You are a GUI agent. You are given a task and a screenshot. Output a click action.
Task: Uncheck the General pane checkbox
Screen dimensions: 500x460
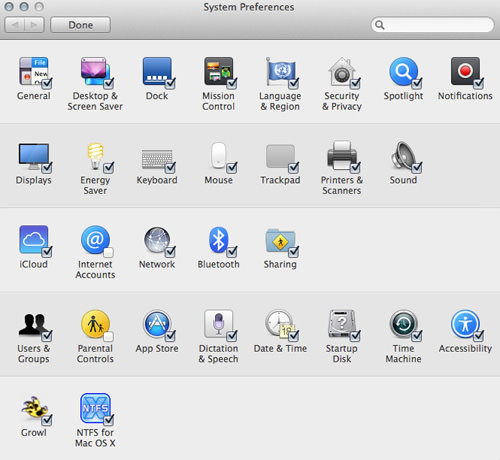pyautogui.click(x=47, y=83)
